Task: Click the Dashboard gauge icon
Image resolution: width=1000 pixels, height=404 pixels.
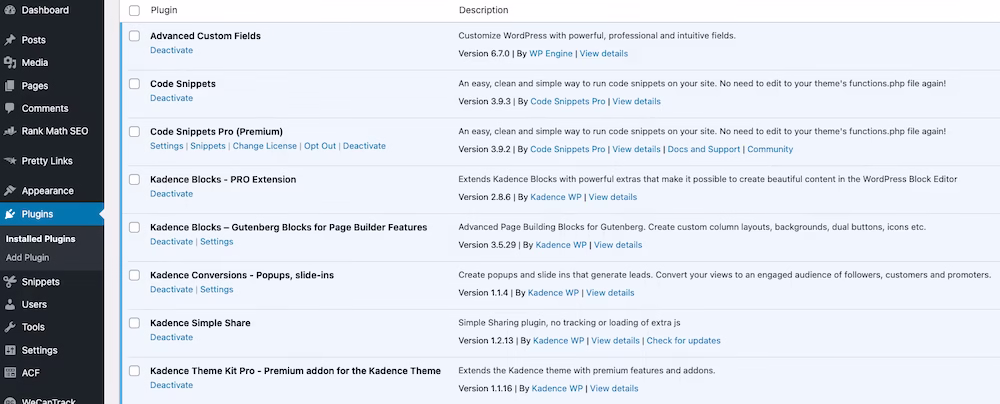Action: pos(10,10)
